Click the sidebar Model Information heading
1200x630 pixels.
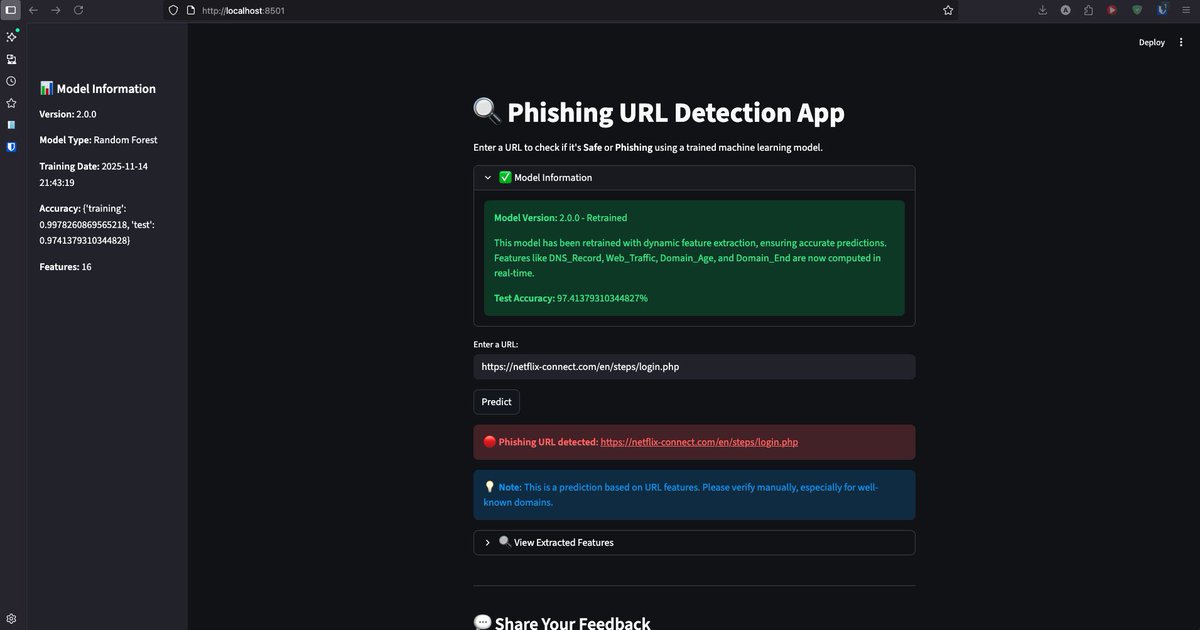click(98, 89)
